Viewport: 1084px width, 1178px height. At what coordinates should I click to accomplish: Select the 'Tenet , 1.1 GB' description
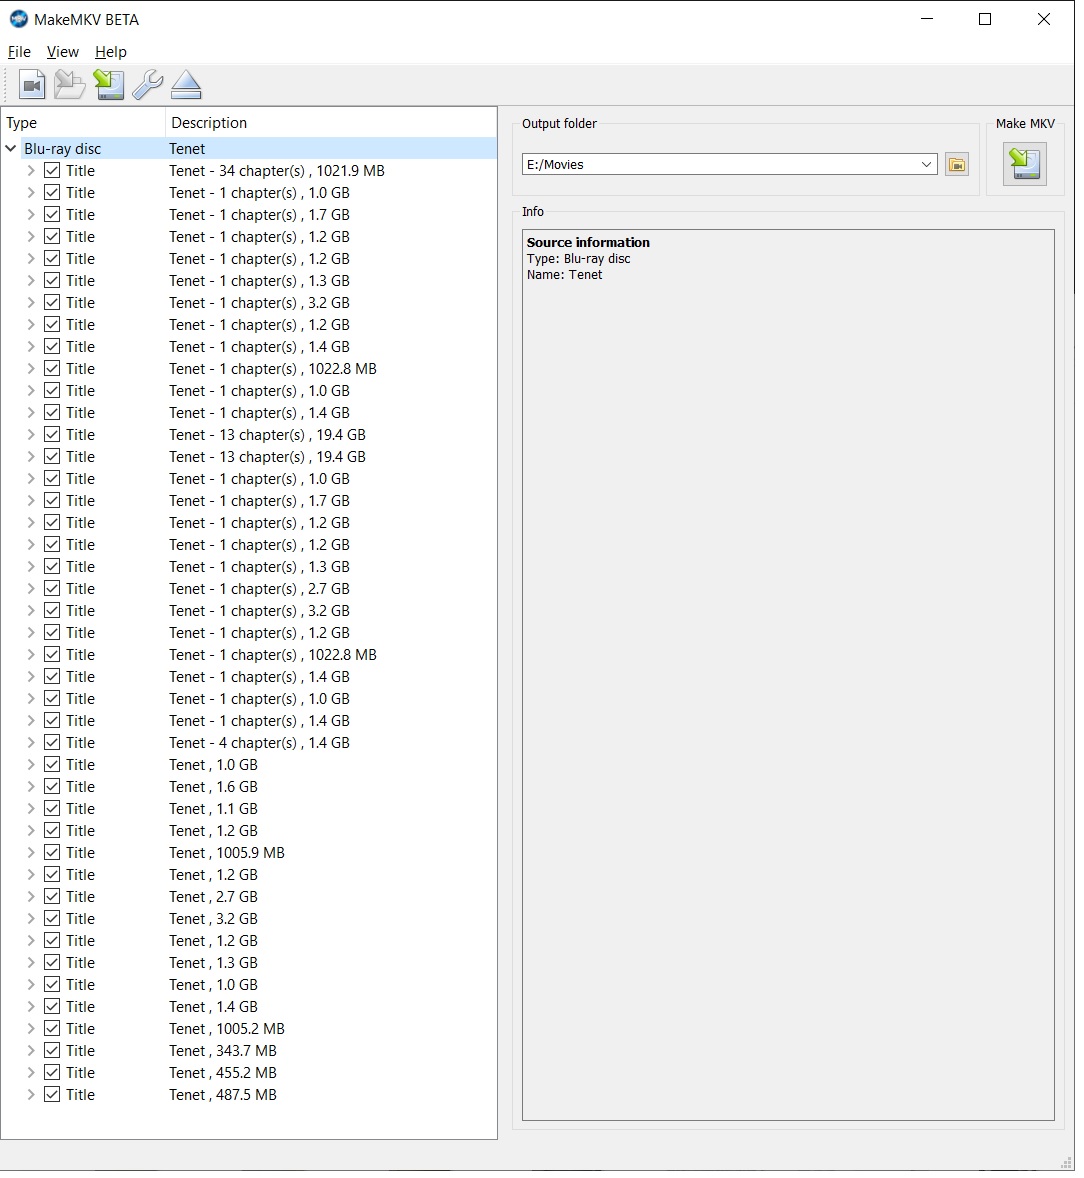(x=213, y=809)
